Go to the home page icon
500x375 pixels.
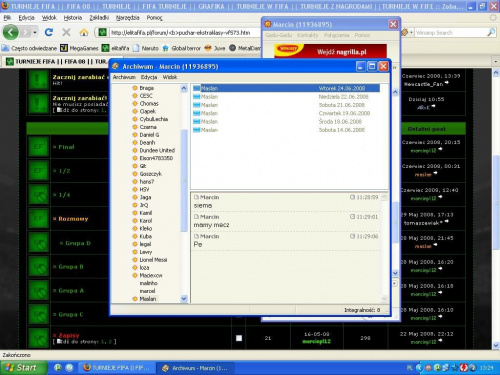[84, 32]
